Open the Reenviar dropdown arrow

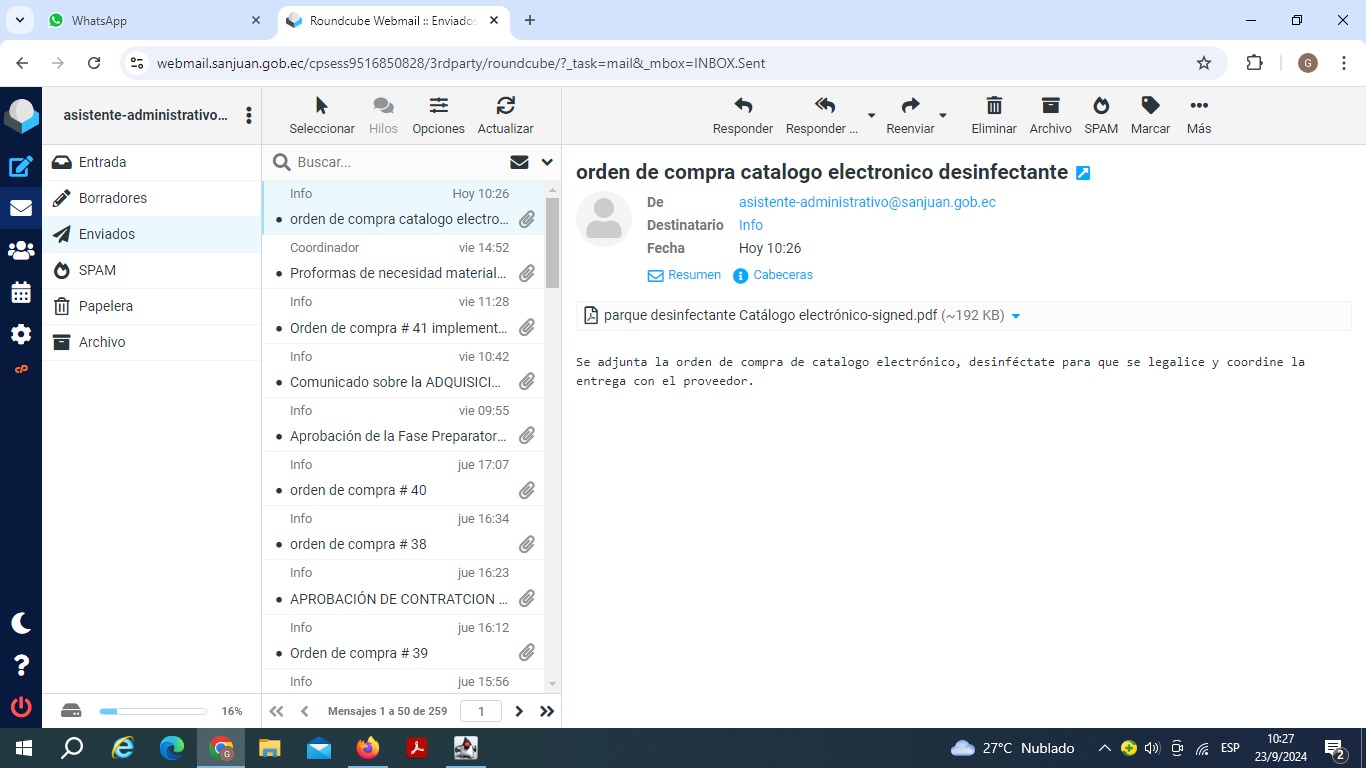(x=943, y=116)
